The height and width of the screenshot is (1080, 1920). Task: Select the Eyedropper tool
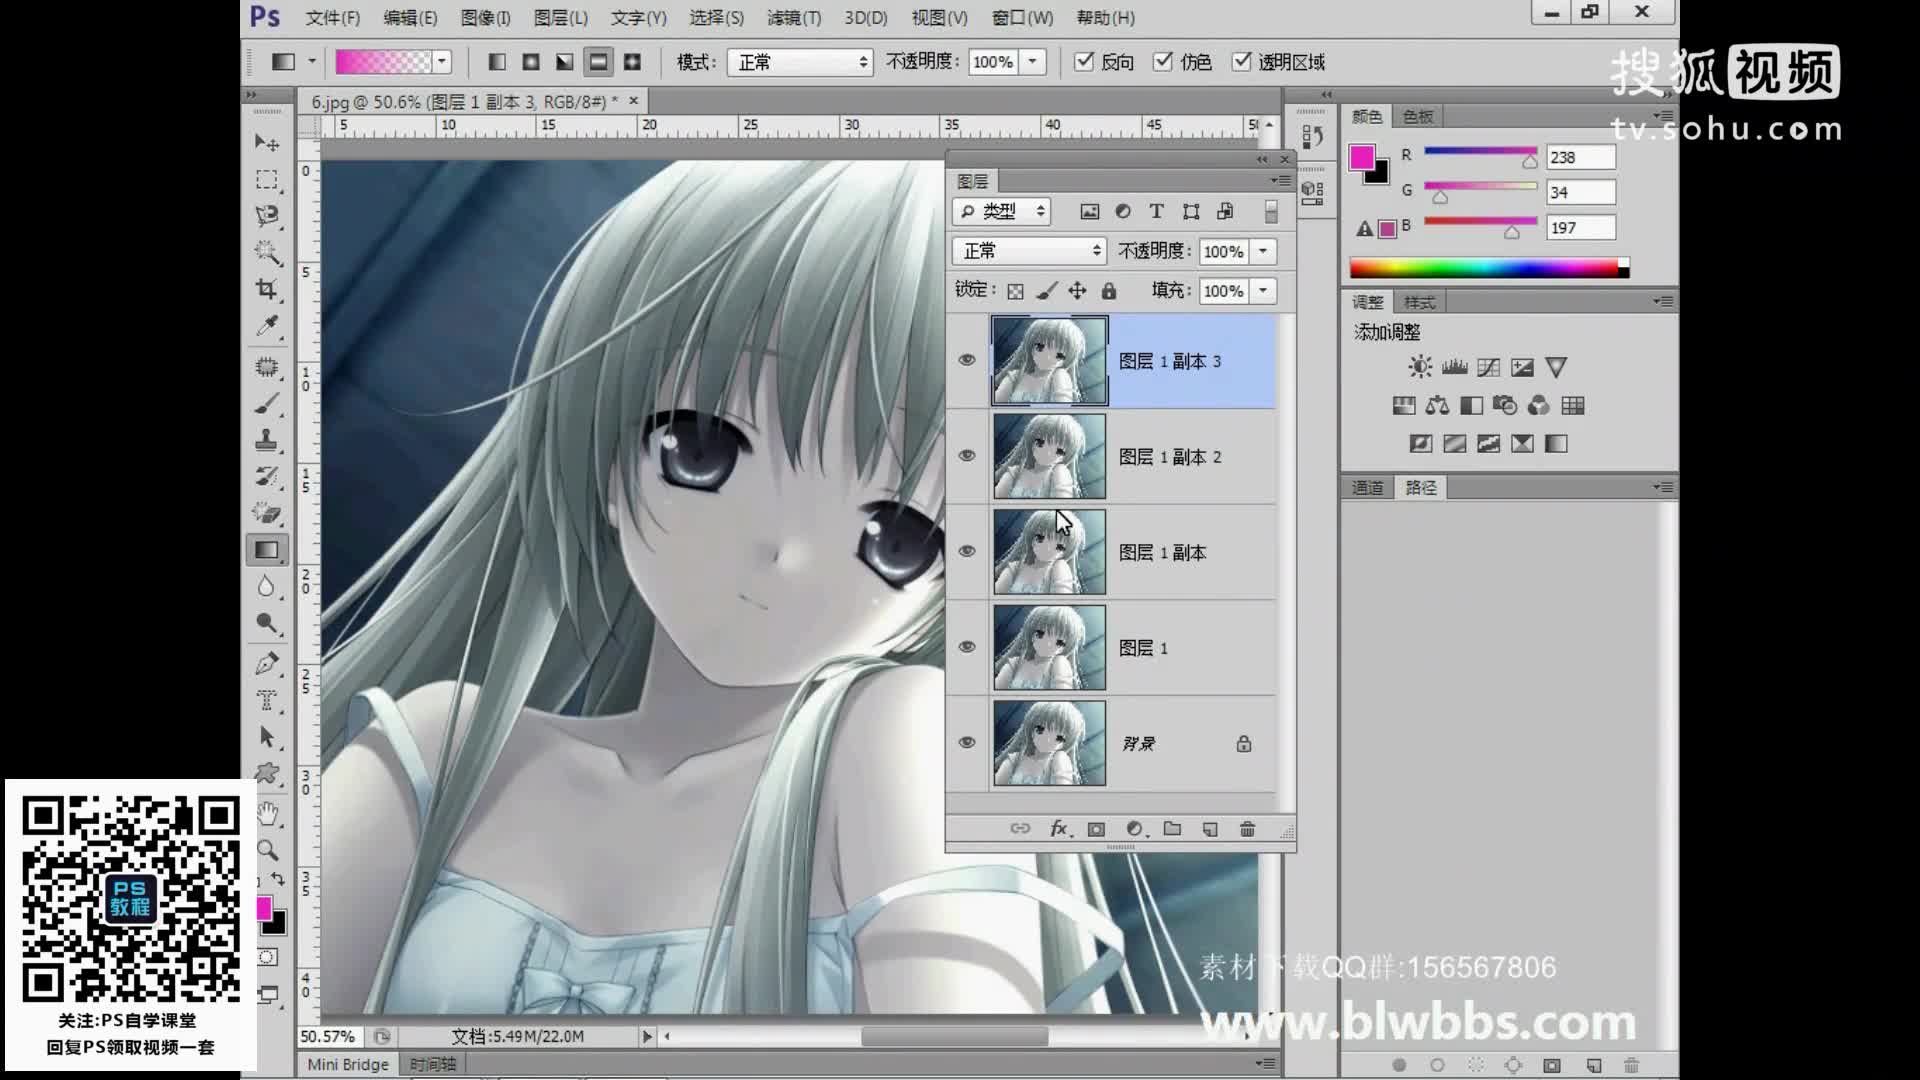[267, 327]
